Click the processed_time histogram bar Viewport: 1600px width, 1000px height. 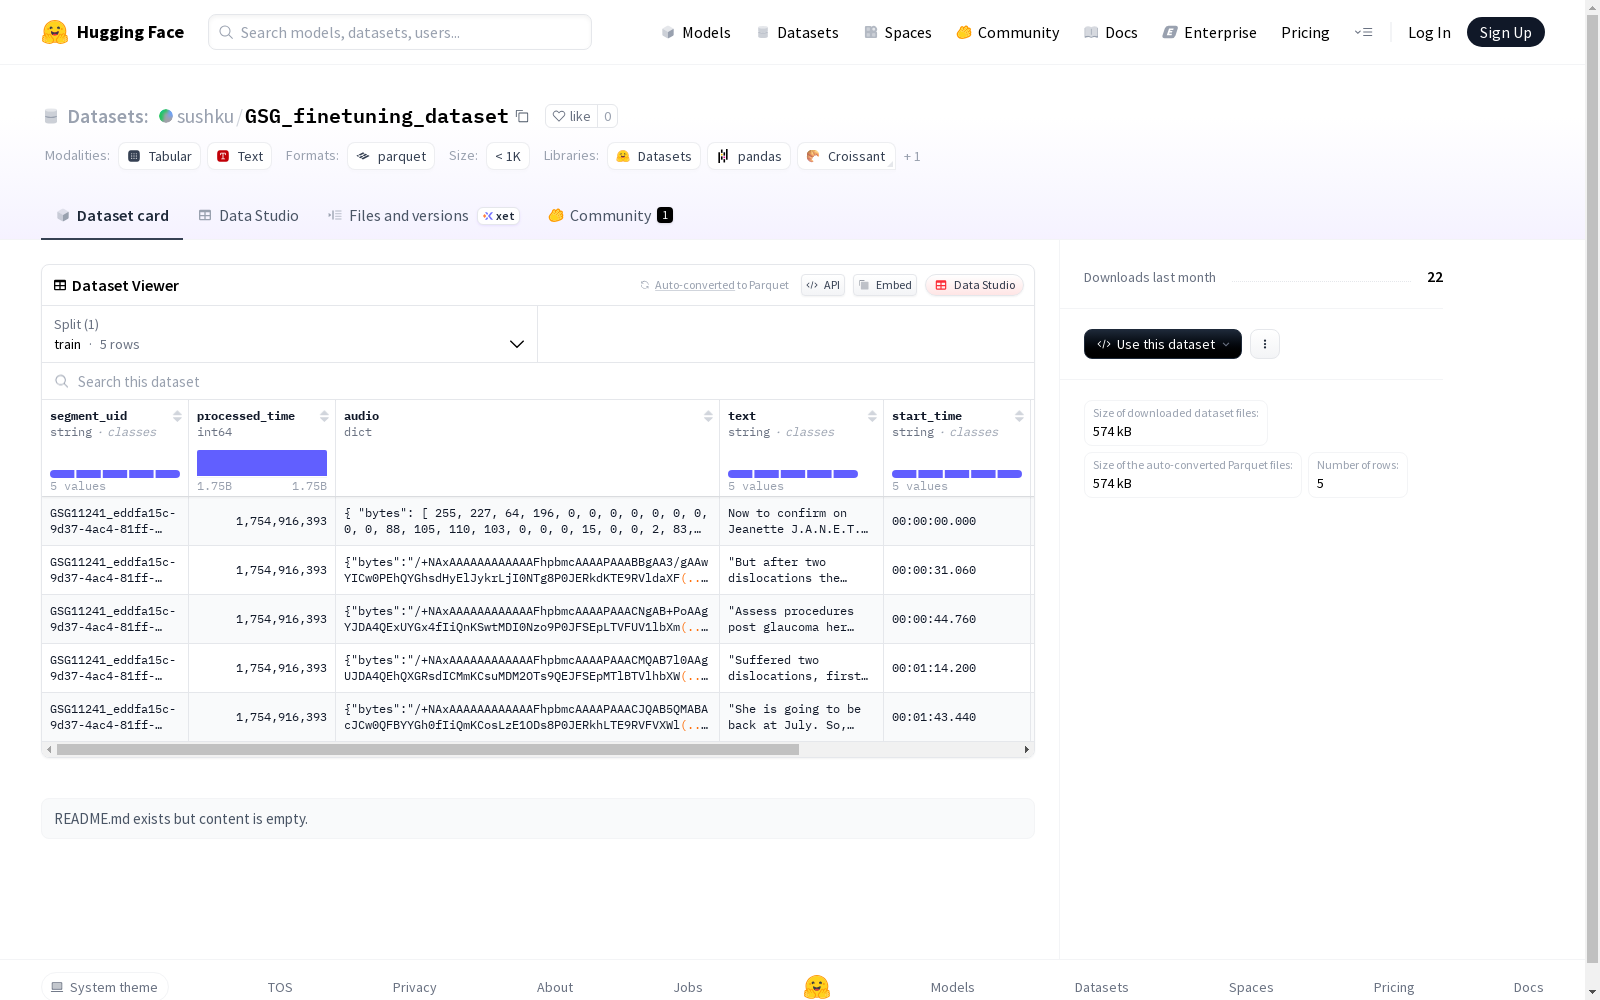pos(262,463)
